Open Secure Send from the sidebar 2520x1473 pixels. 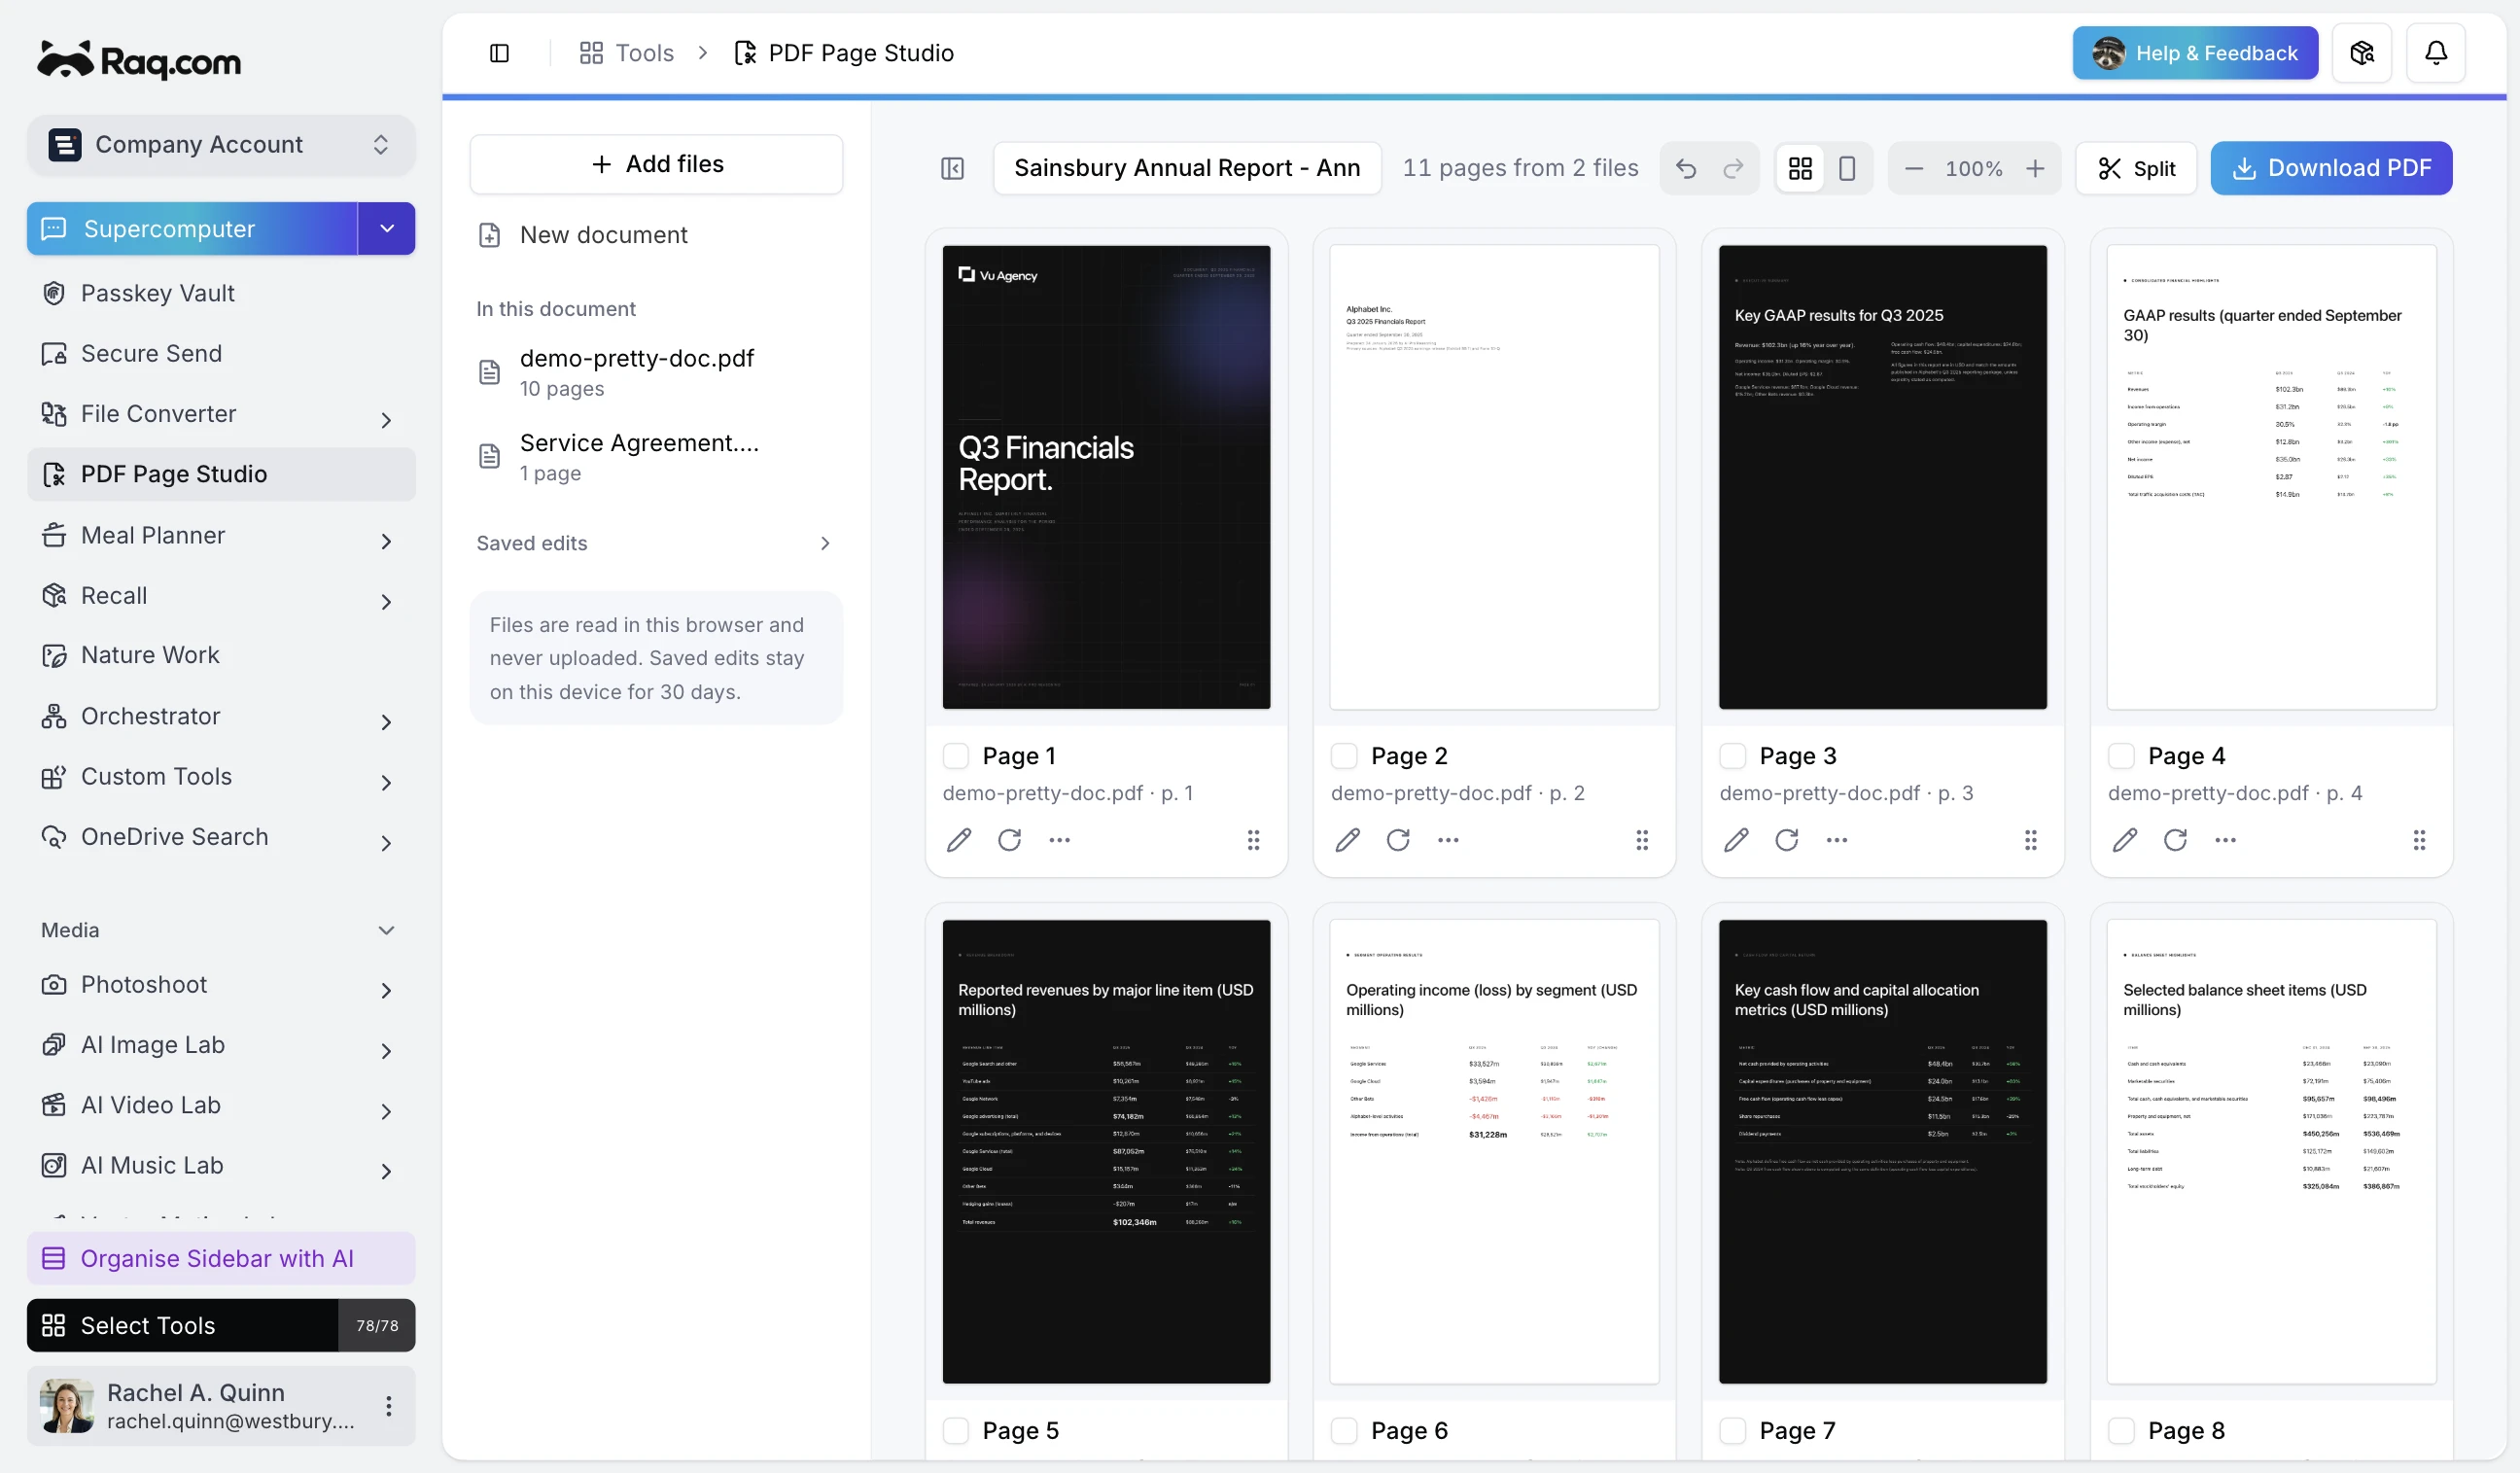[x=221, y=353]
